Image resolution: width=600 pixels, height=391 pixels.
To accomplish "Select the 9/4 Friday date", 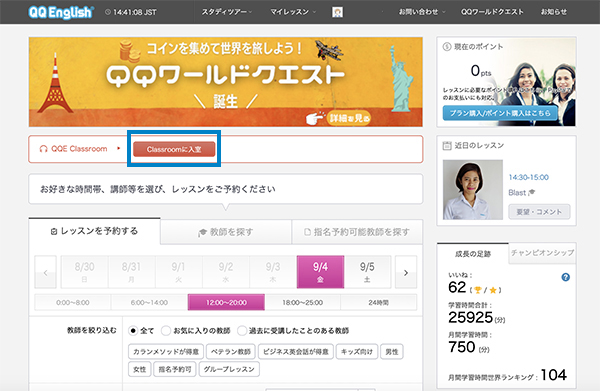I will 320,272.
